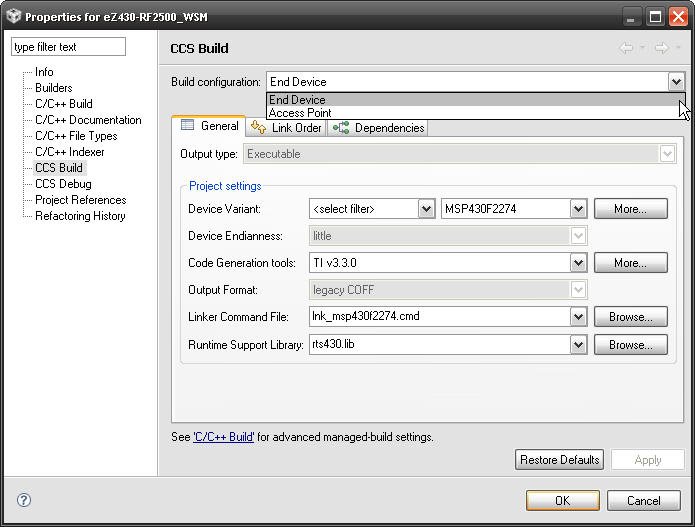Confirm with the OK button
The width and height of the screenshot is (695, 527).
click(x=562, y=501)
